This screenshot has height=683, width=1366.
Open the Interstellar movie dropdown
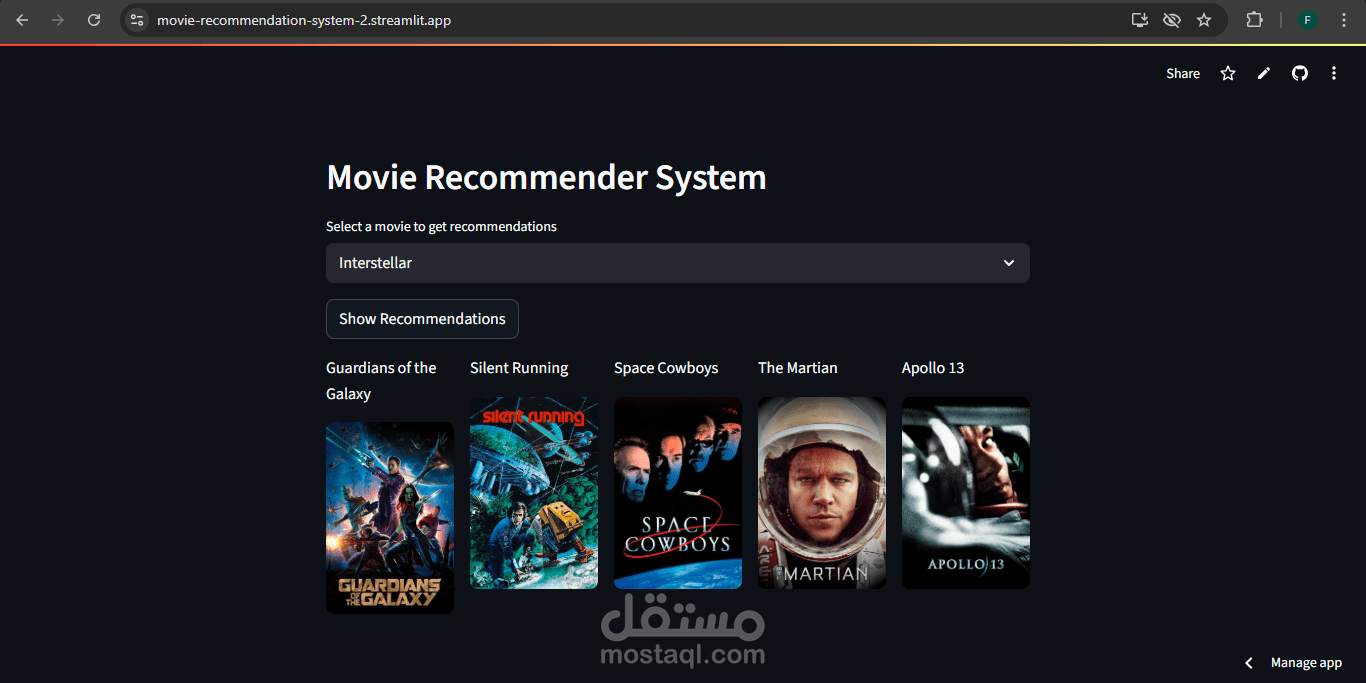point(678,263)
